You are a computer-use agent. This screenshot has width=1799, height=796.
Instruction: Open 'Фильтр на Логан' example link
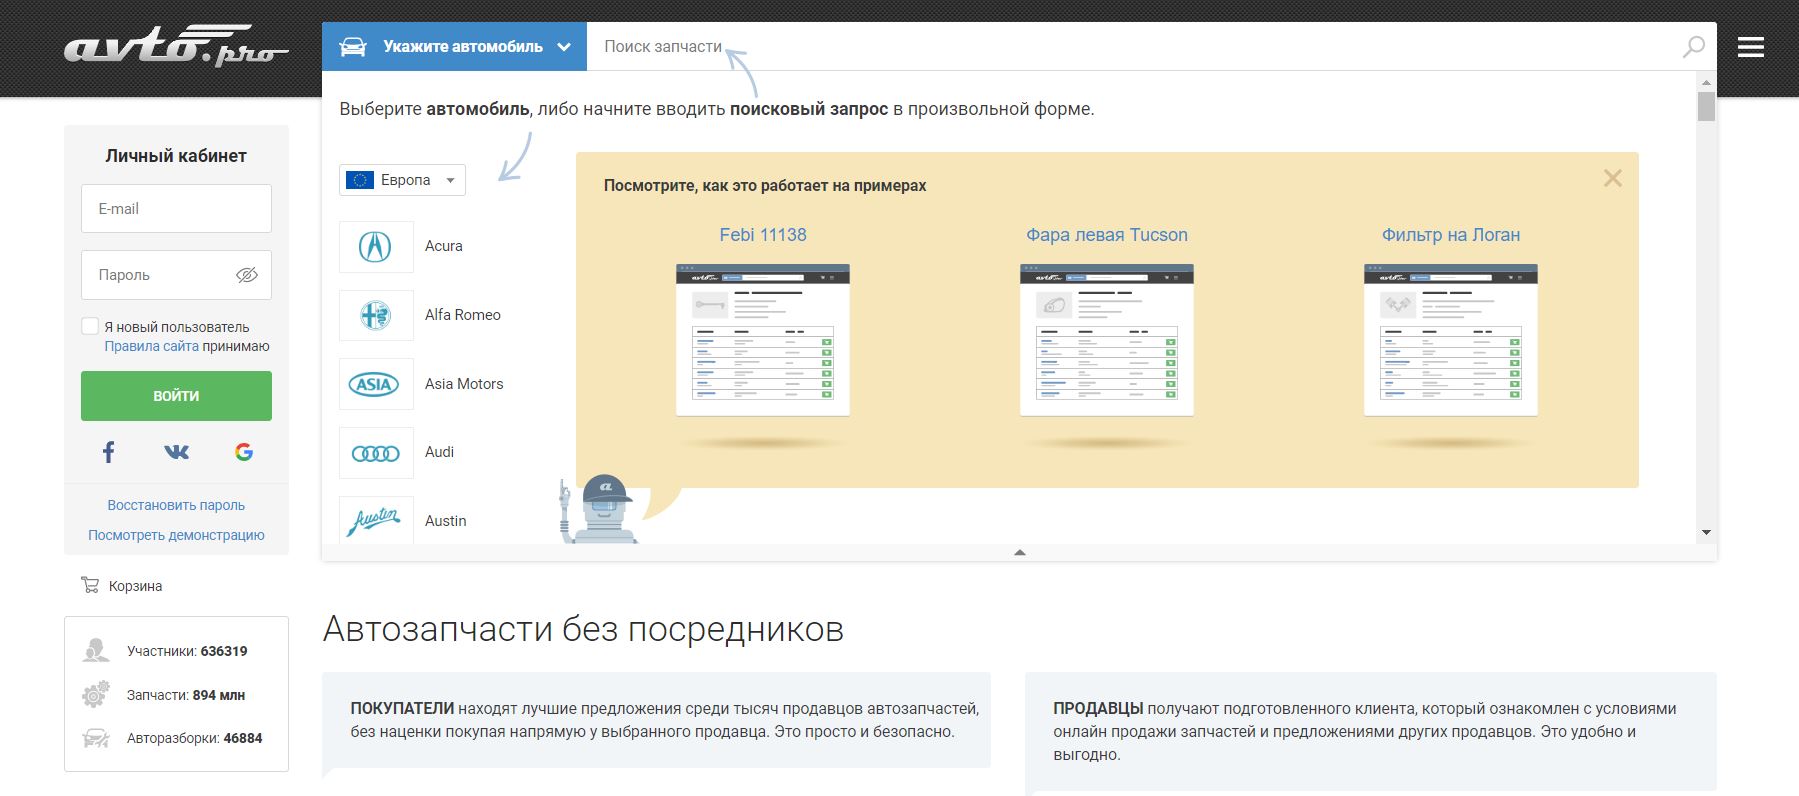pyautogui.click(x=1451, y=235)
